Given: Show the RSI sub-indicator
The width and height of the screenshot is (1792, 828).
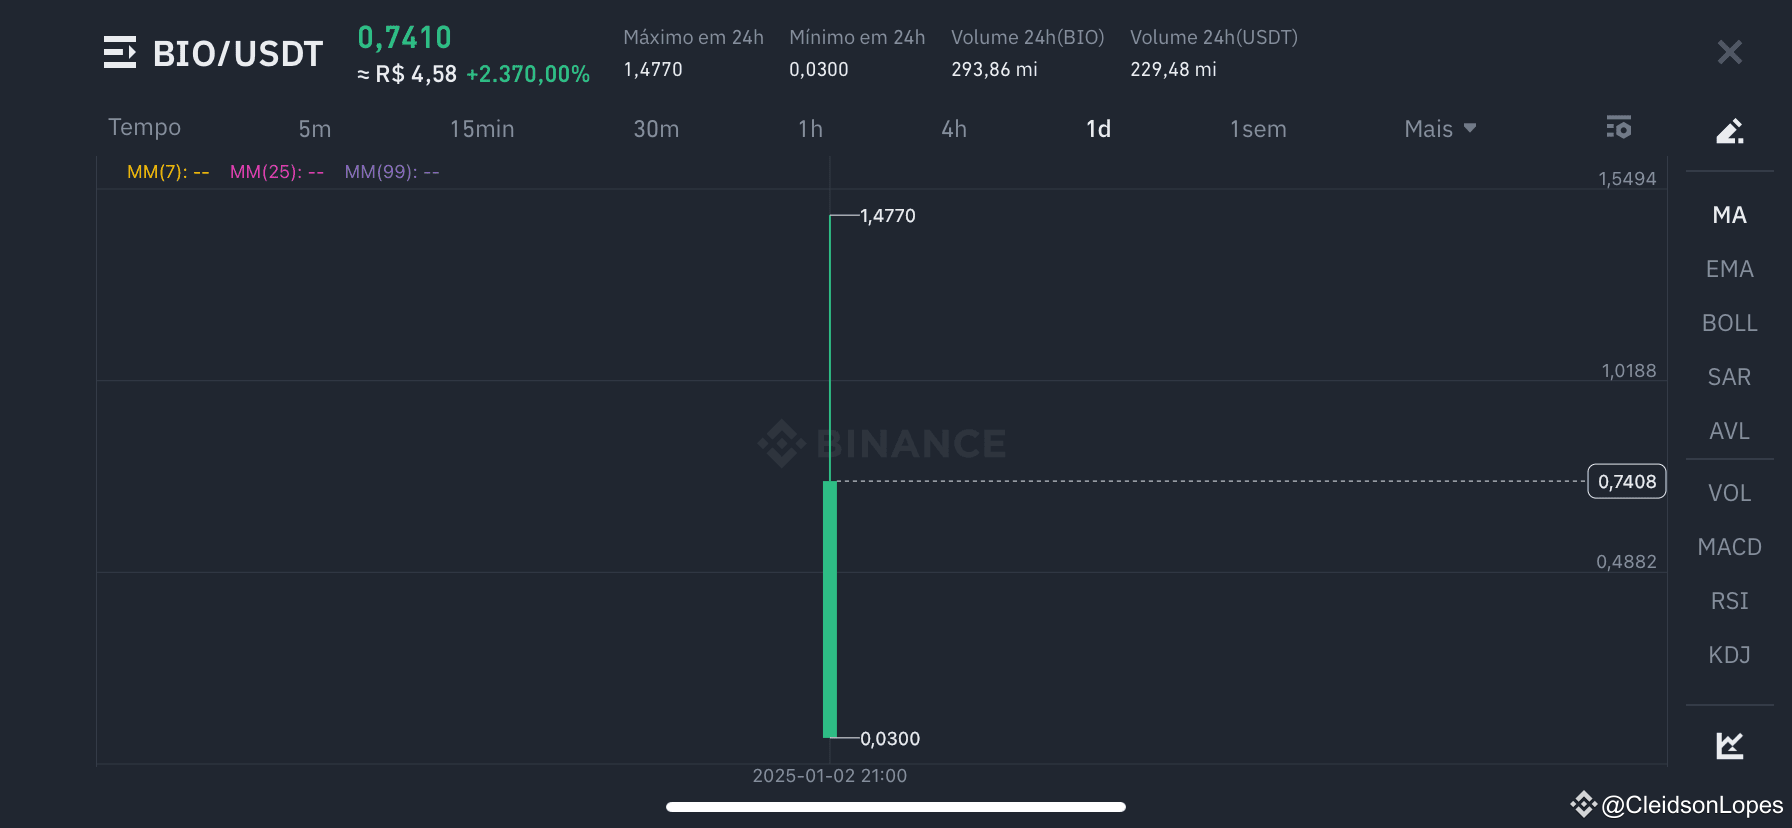Looking at the screenshot, I should click(x=1729, y=601).
